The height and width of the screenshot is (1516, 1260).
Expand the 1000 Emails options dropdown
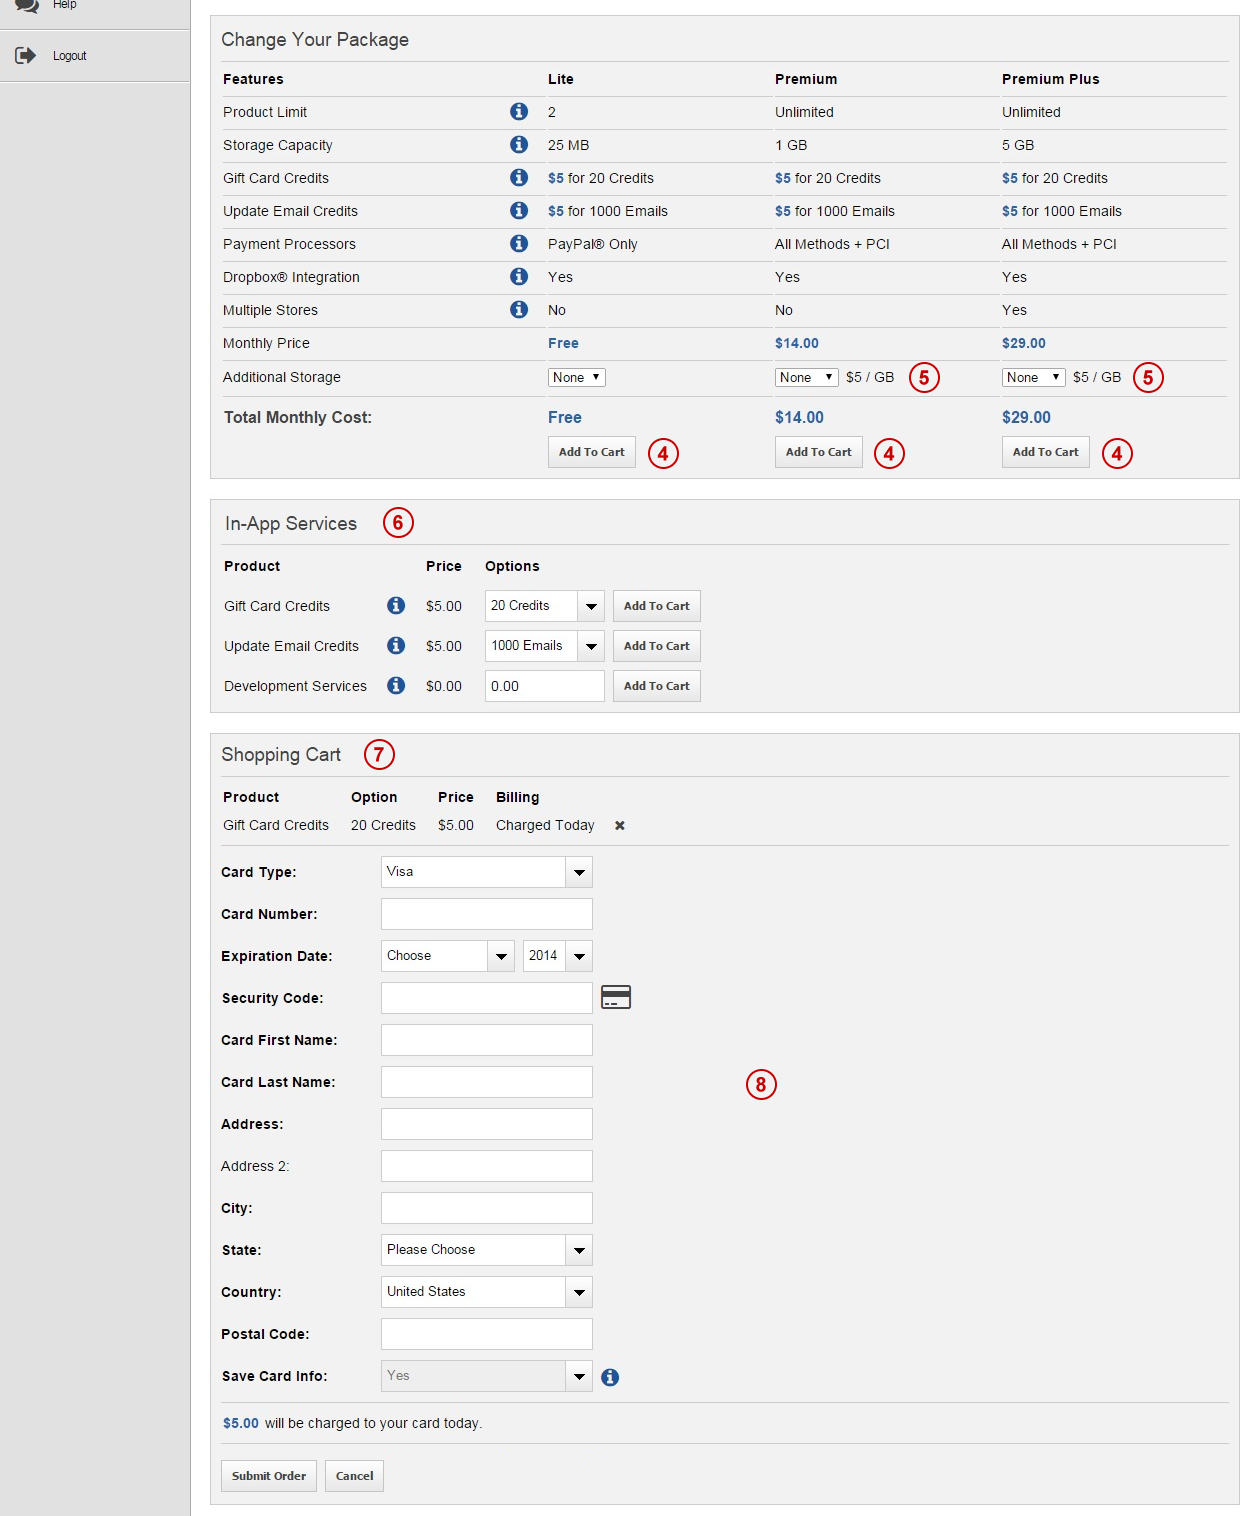545,646
